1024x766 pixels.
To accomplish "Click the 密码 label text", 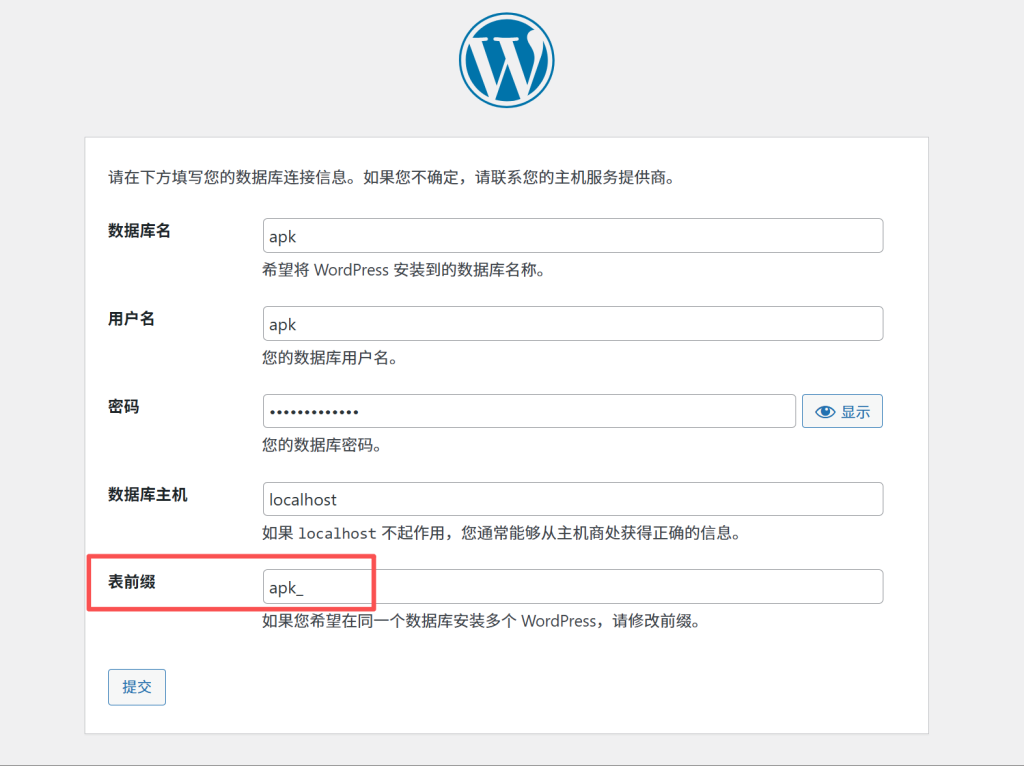I will click(x=123, y=407).
